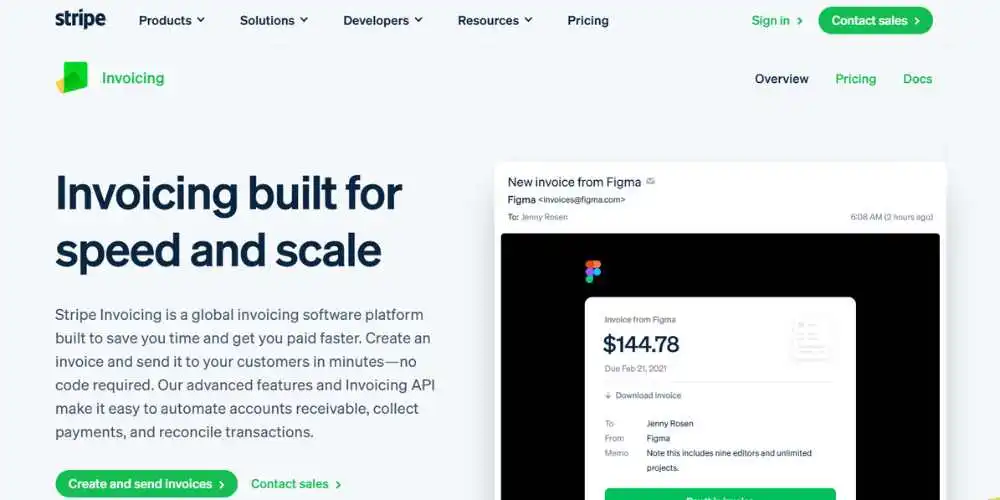This screenshot has width=1000, height=500.
Task: Click the To: Jenny Rosen recipient line
Action: [538, 217]
